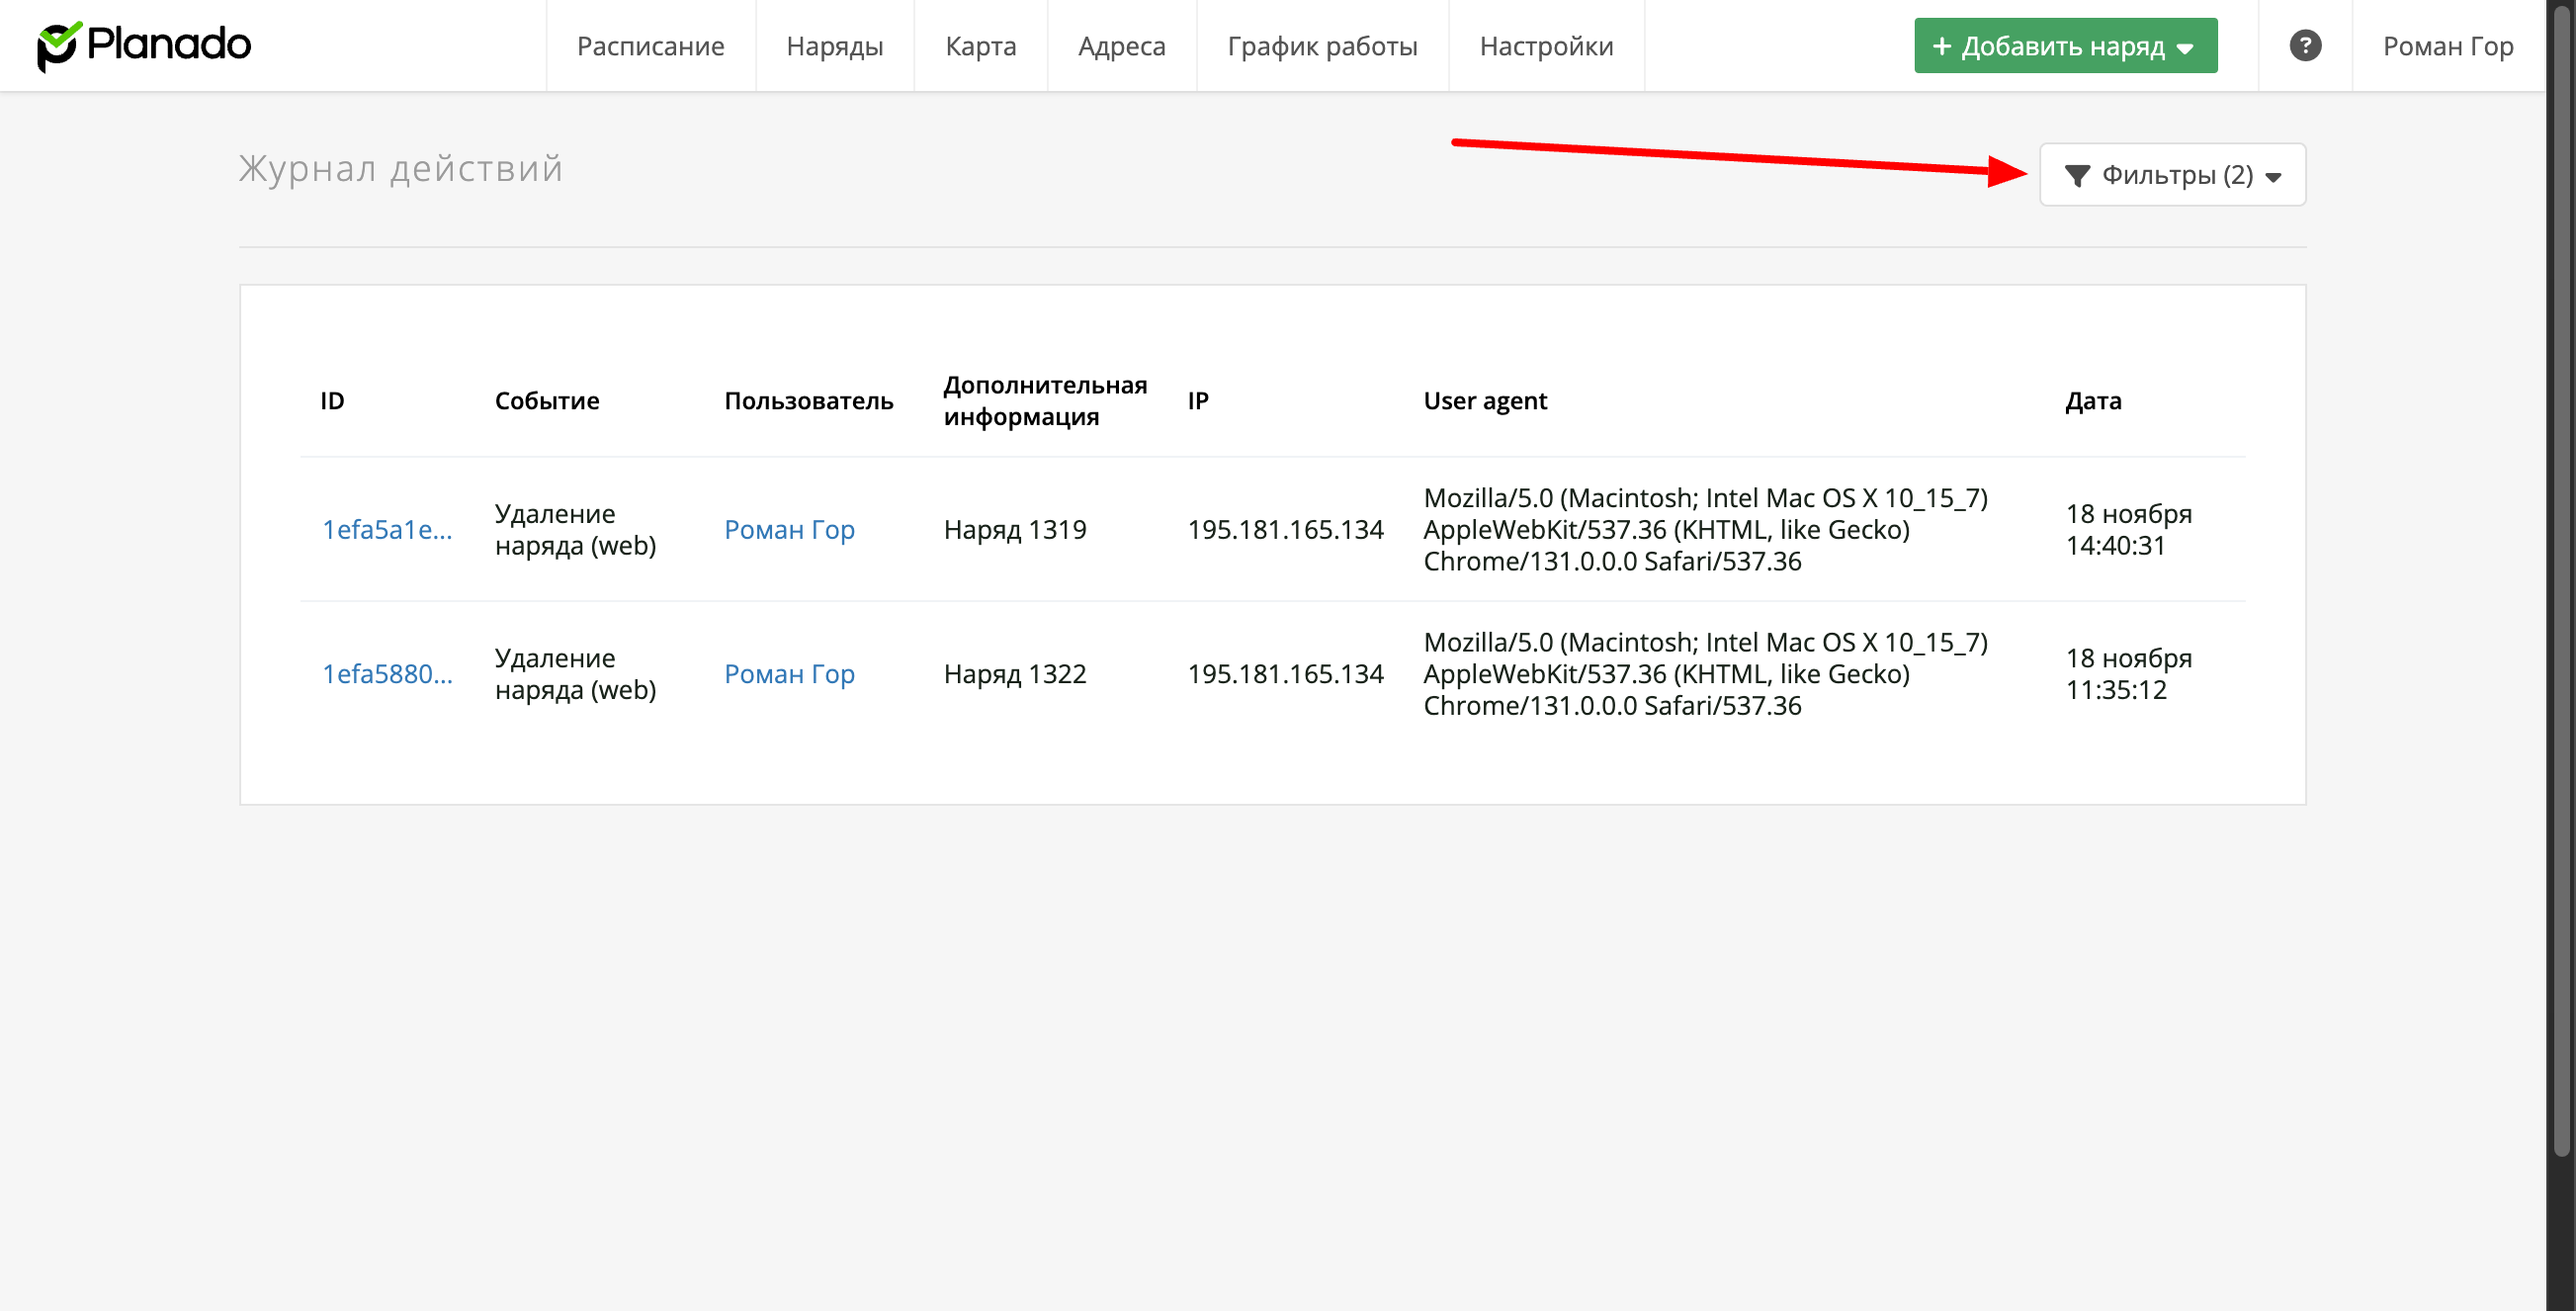Screen dimensions: 2576x1311
Task: Switch to the Карта page
Action: coord(980,46)
